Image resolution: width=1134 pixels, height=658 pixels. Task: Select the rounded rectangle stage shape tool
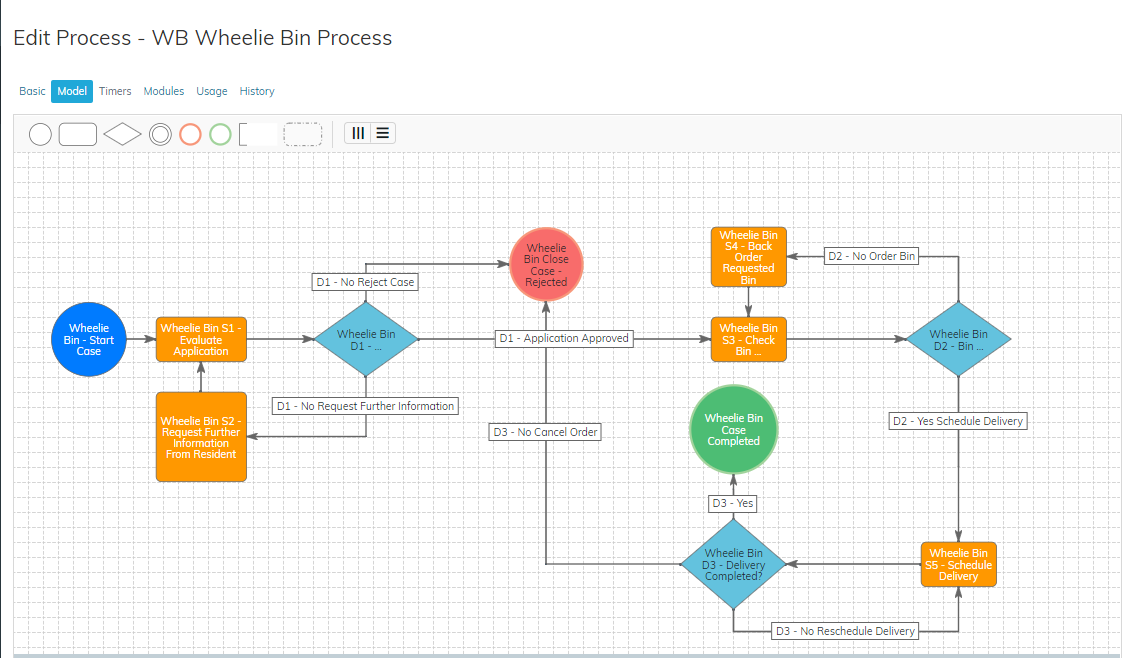tap(78, 134)
